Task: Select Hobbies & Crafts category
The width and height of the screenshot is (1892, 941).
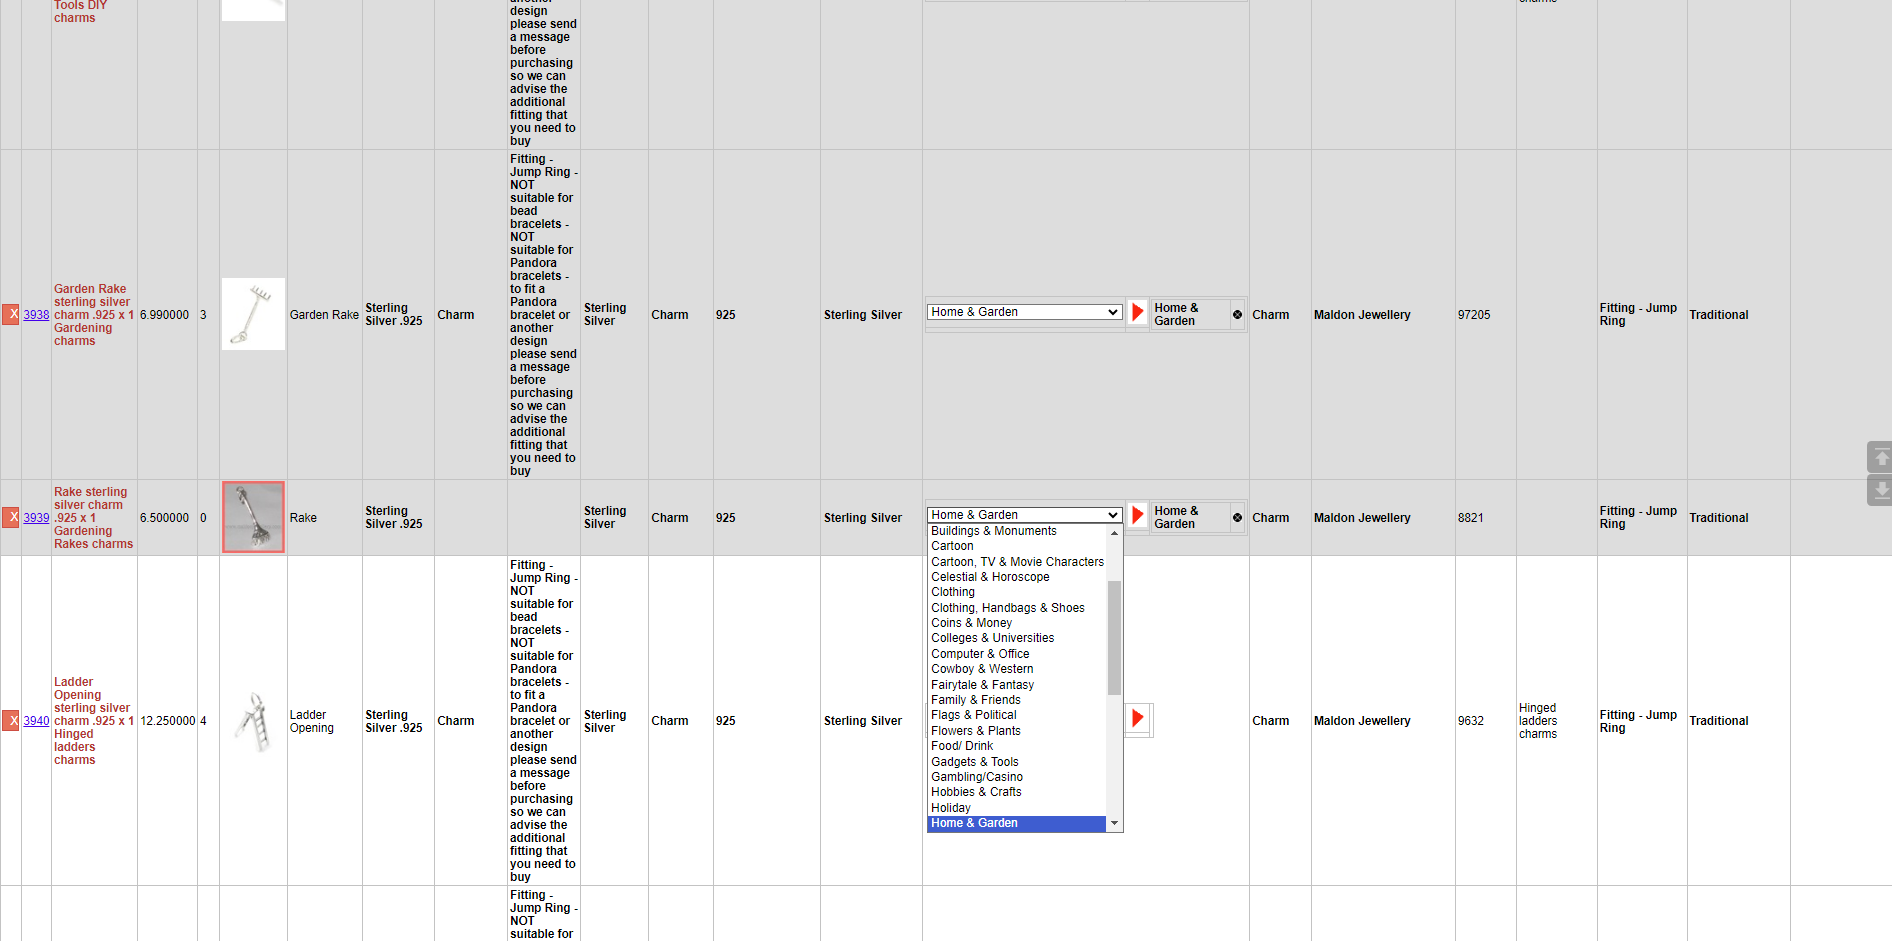Action: pyautogui.click(x=1016, y=792)
